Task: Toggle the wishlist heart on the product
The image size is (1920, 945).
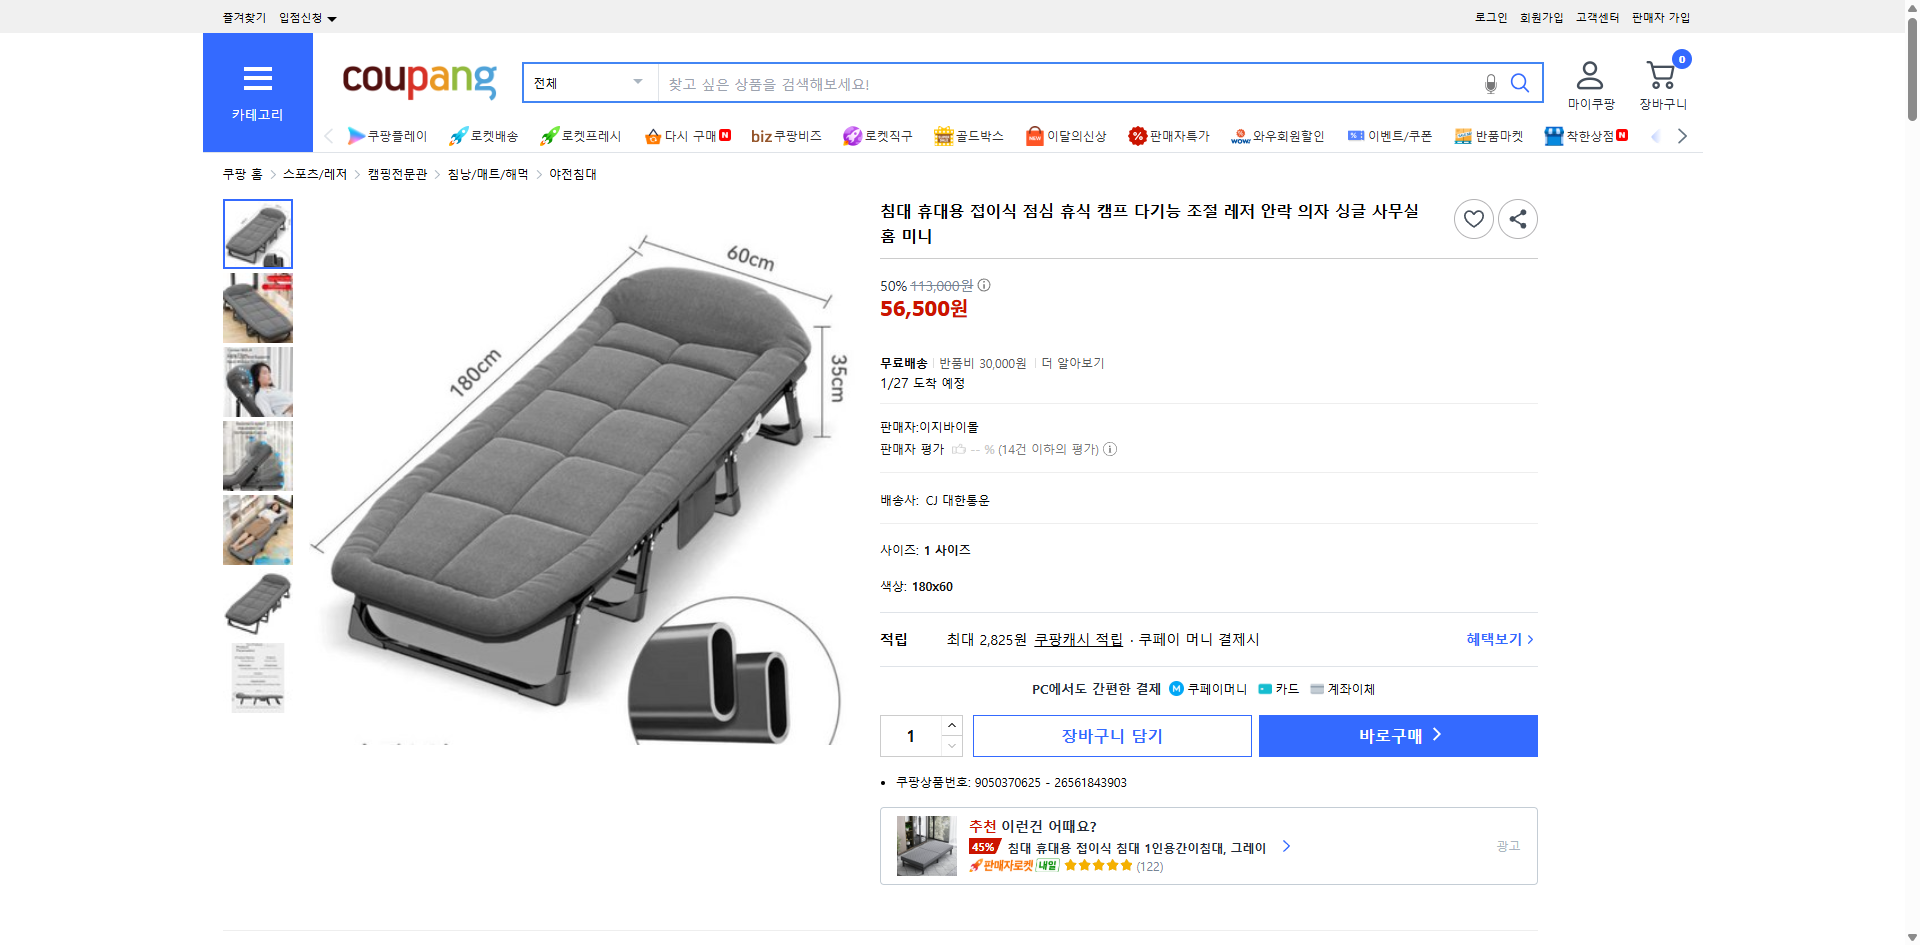Action: point(1473,218)
